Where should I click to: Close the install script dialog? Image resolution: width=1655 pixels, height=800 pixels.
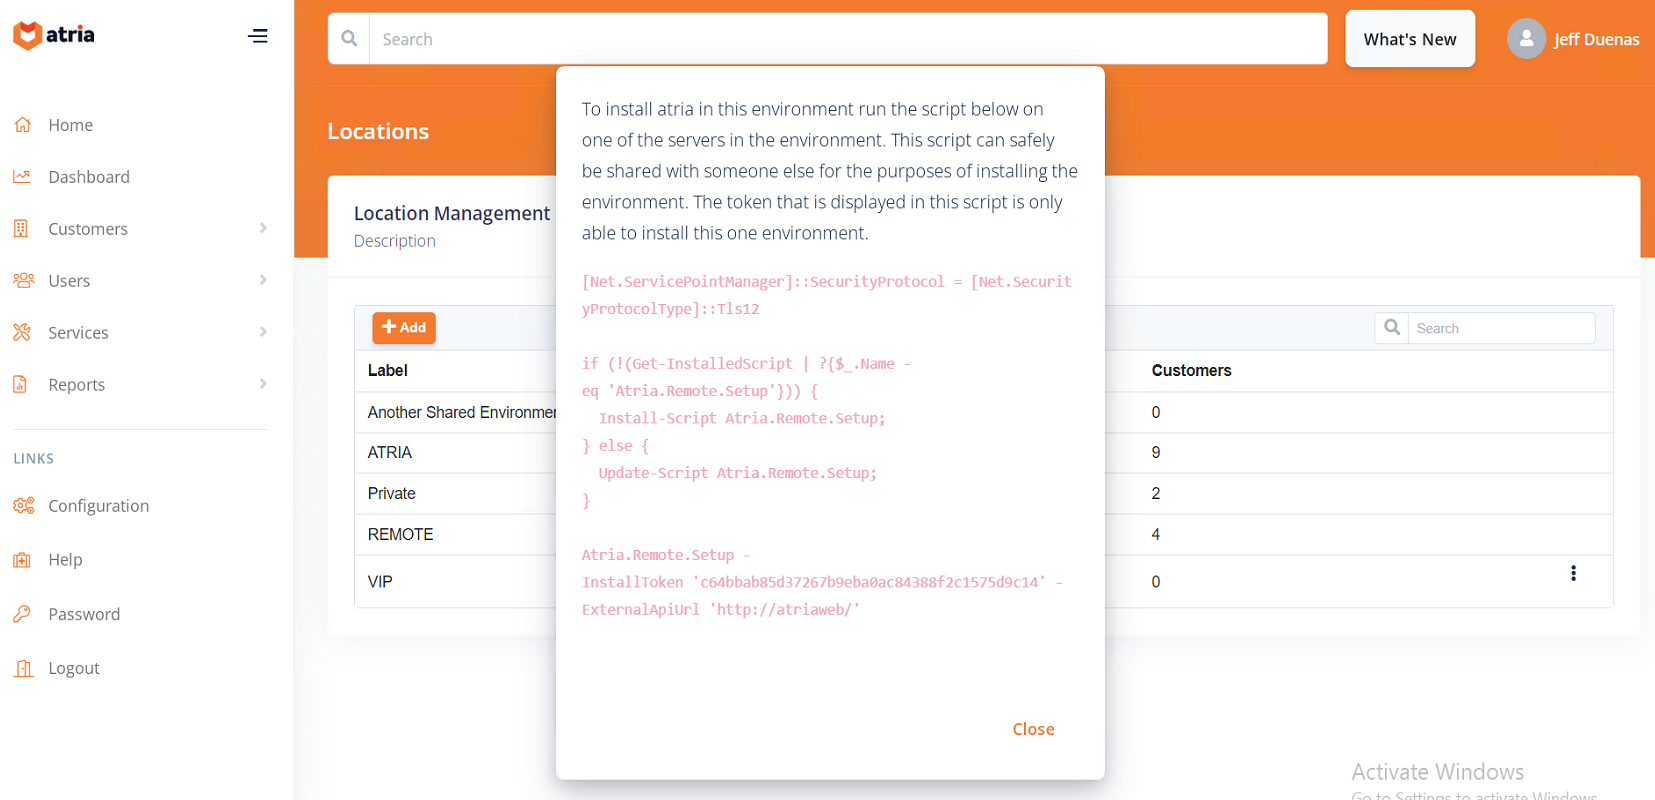click(x=1033, y=729)
